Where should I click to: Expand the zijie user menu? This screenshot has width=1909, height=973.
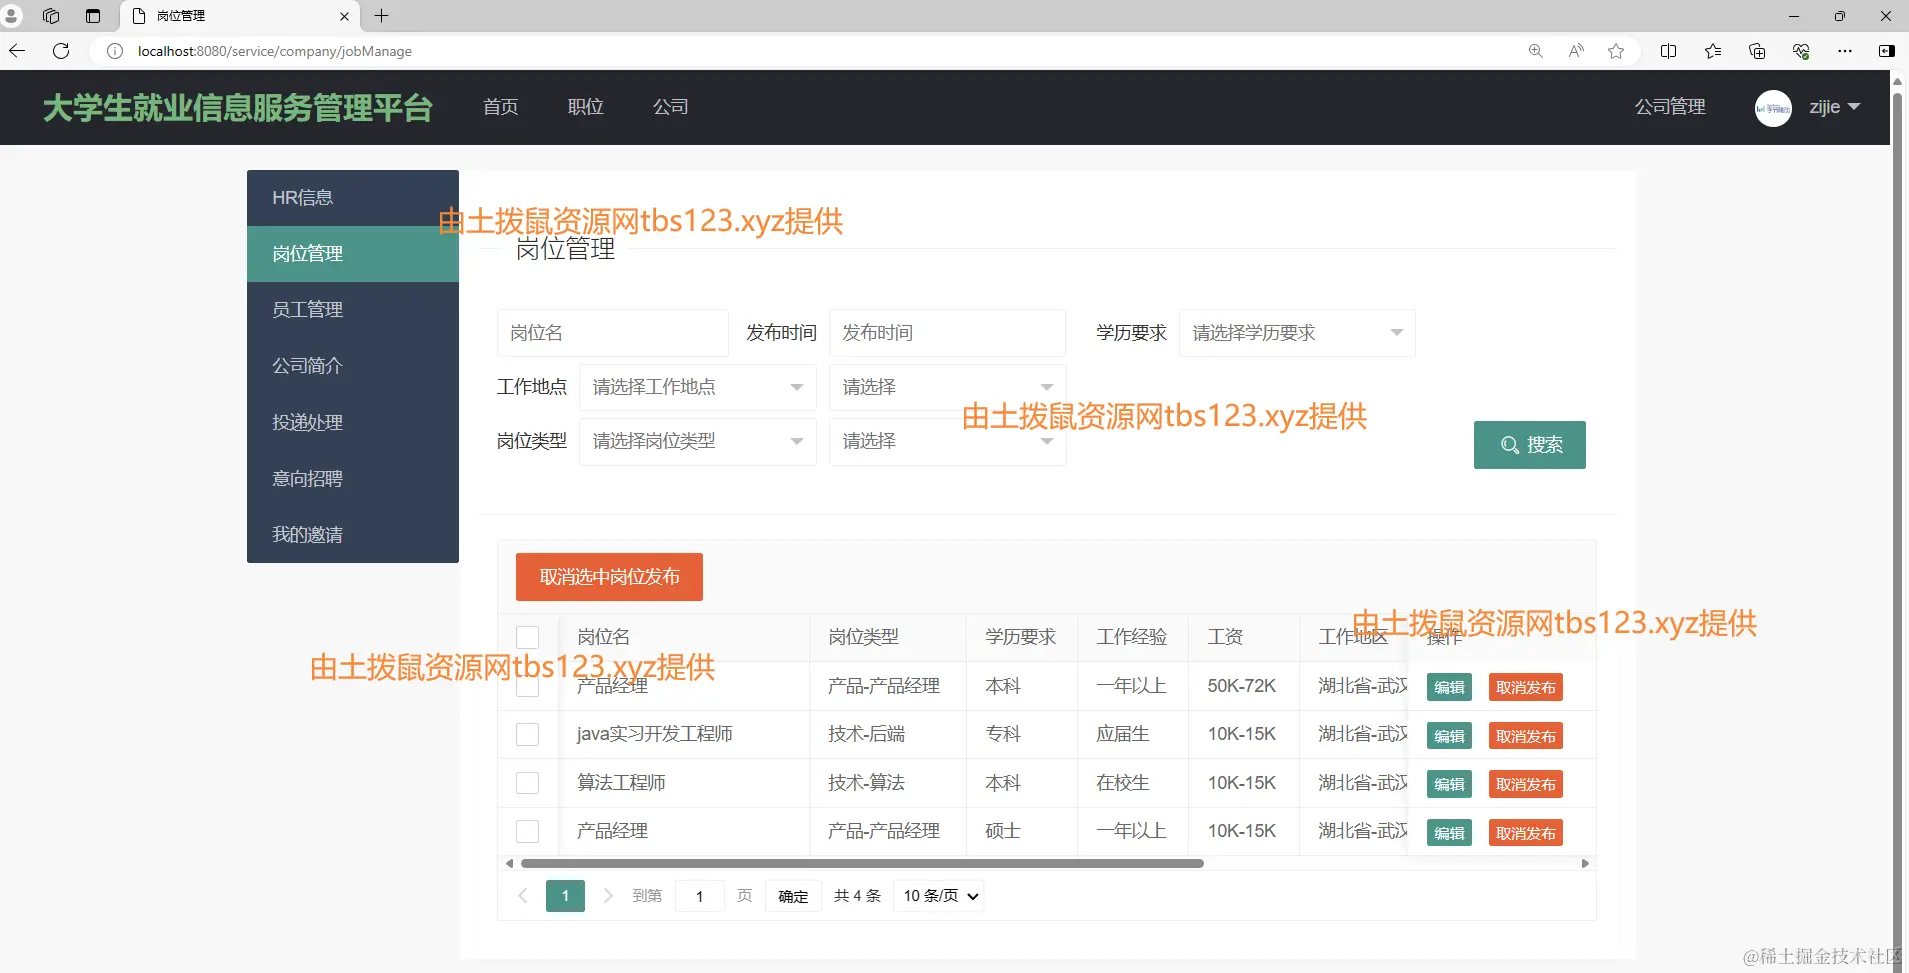(x=1834, y=107)
